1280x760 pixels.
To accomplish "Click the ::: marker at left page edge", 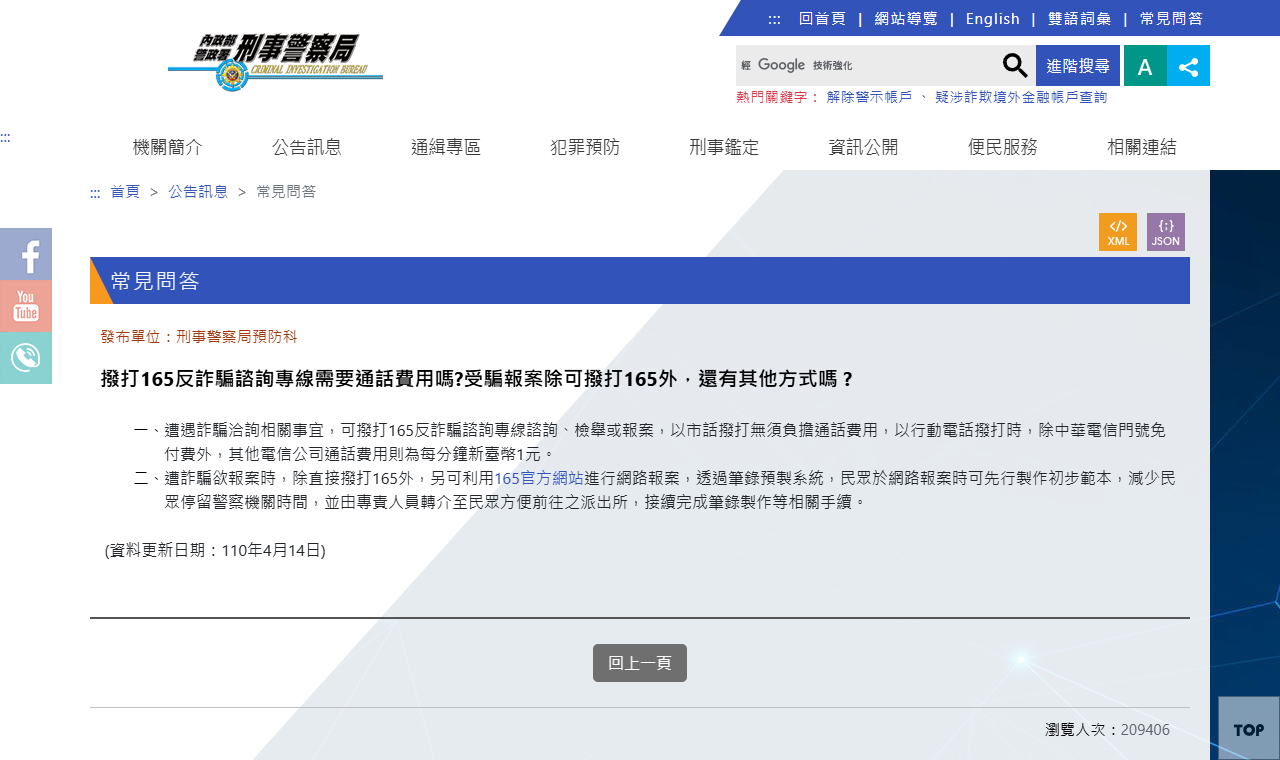I will (5, 138).
